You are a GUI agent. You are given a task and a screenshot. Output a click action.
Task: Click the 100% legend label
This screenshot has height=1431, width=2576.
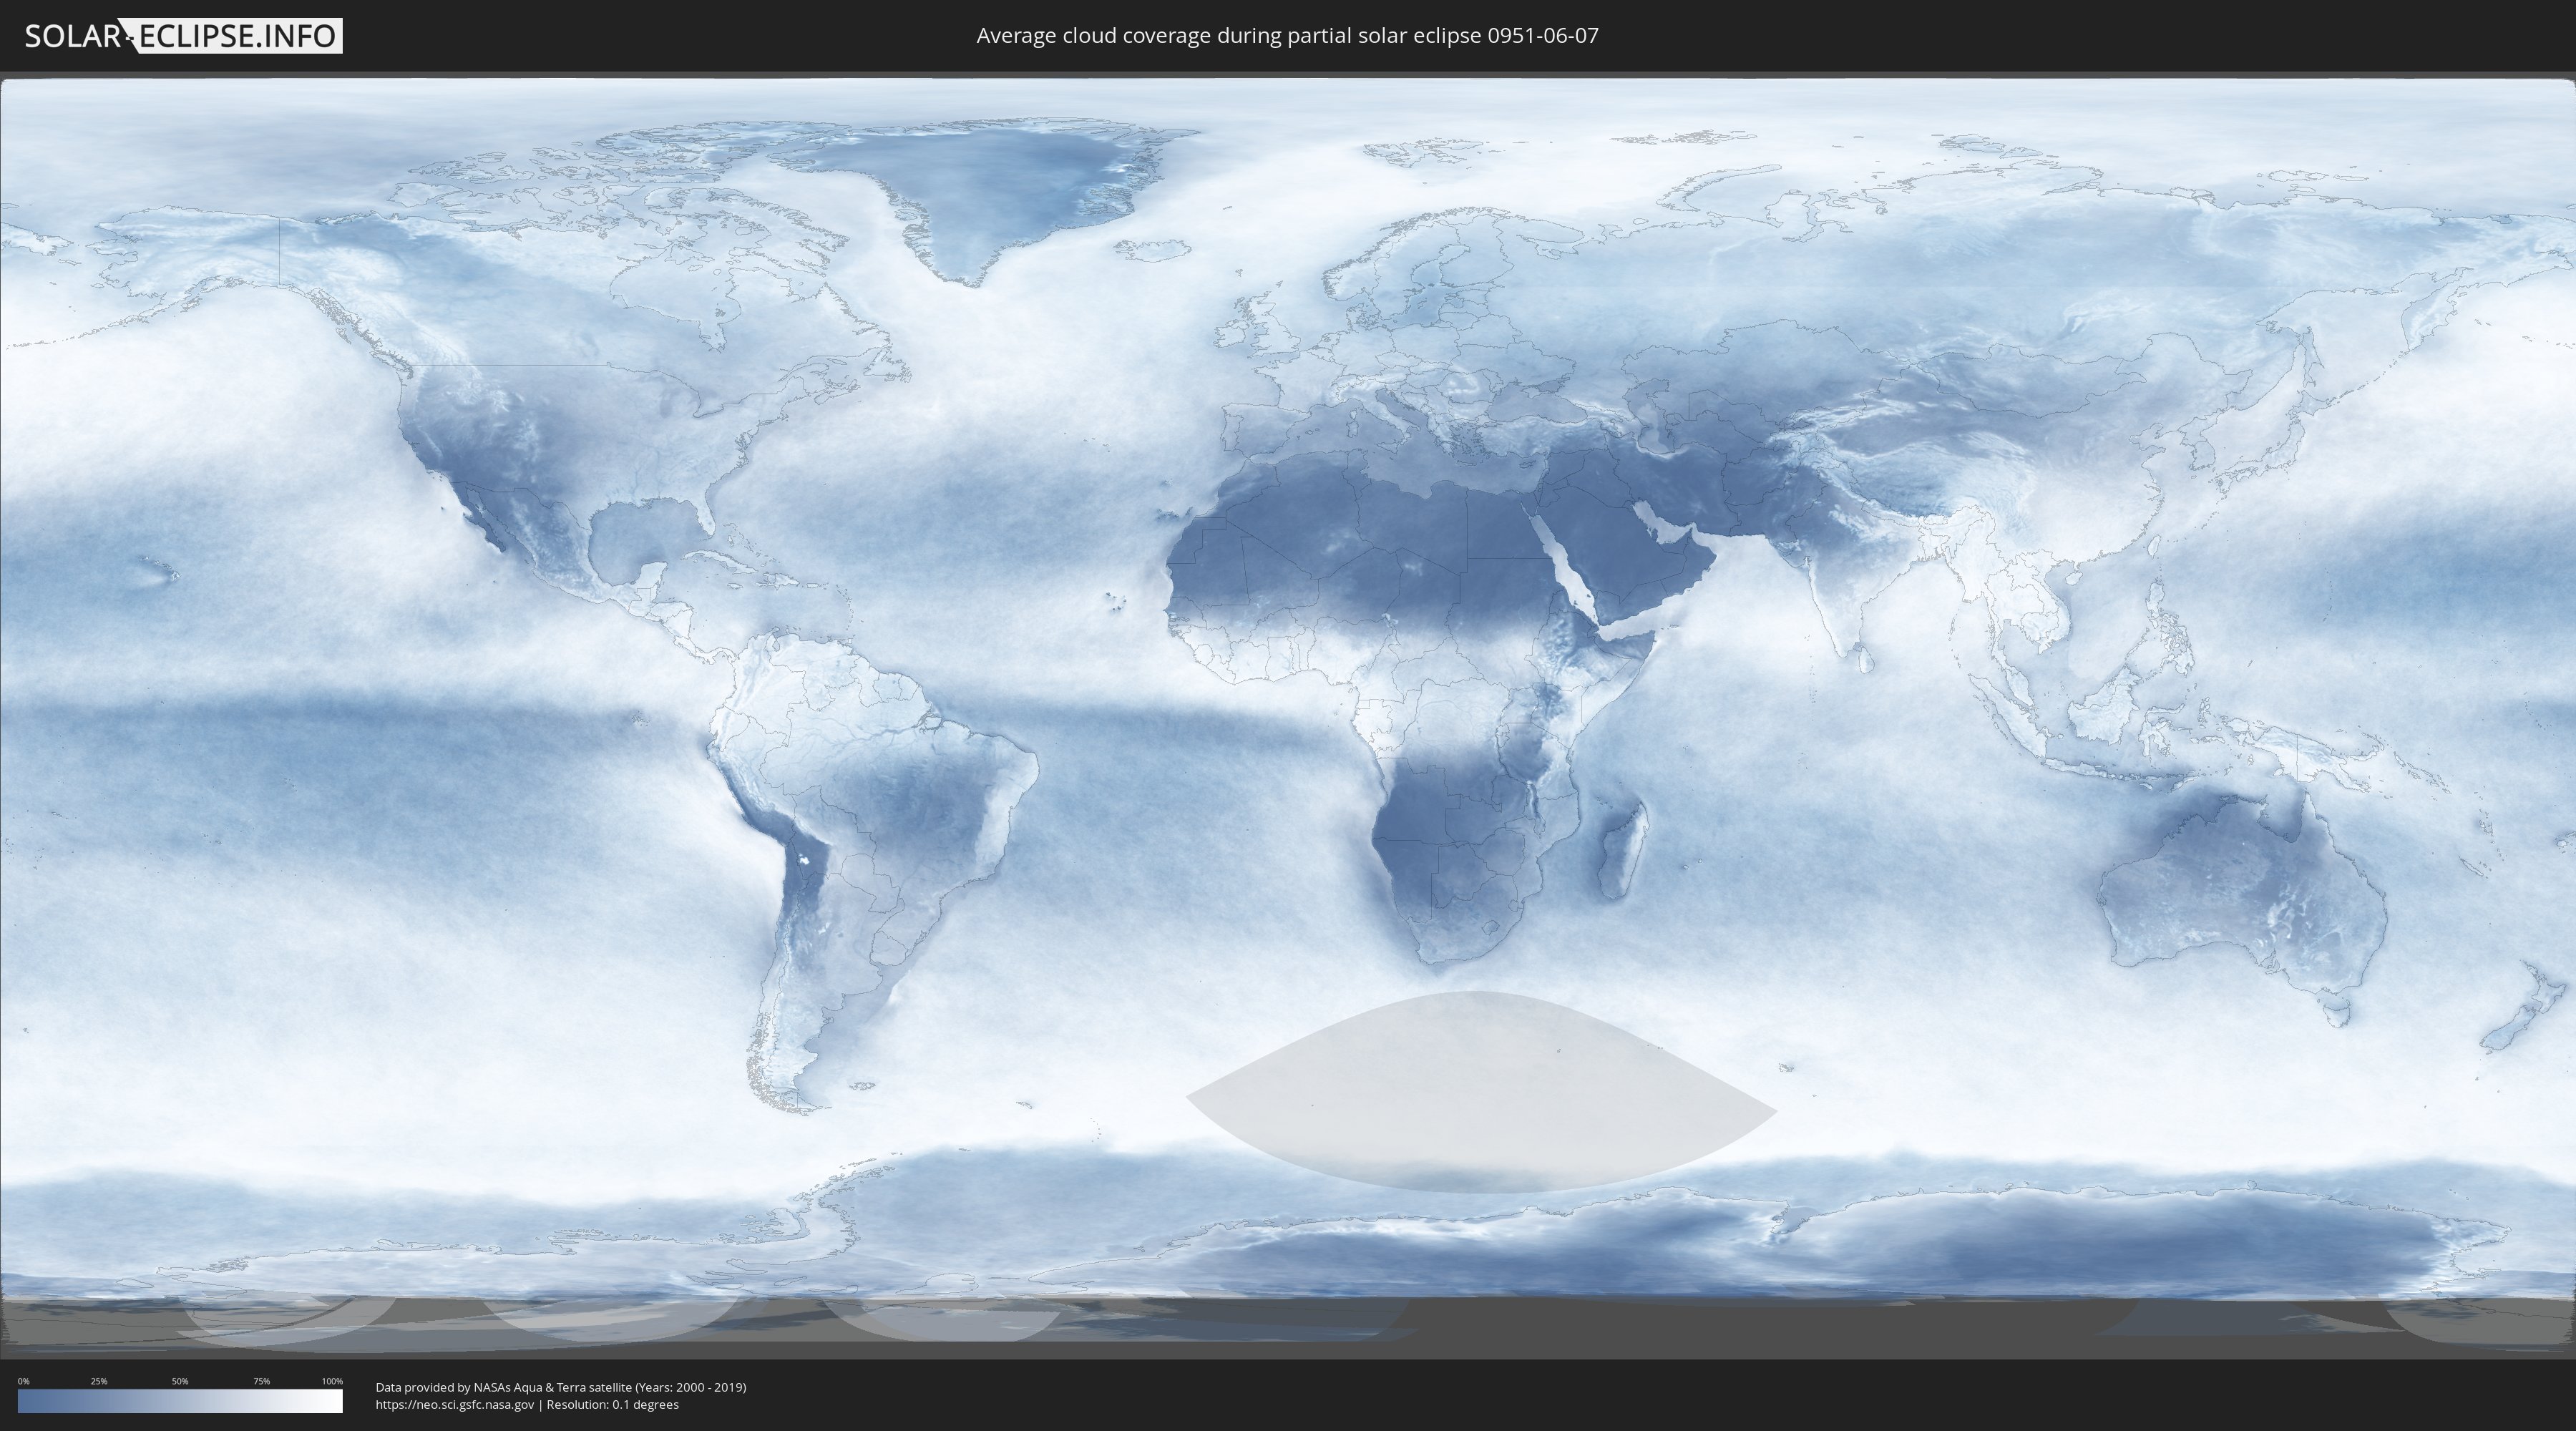pyautogui.click(x=332, y=1381)
